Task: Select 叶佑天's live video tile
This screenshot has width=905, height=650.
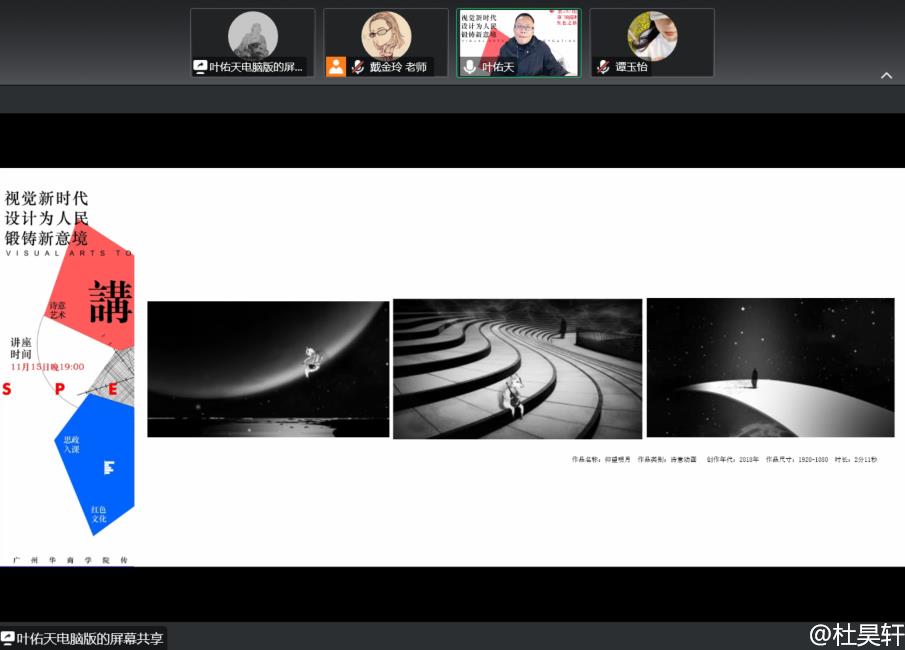Action: coord(519,40)
